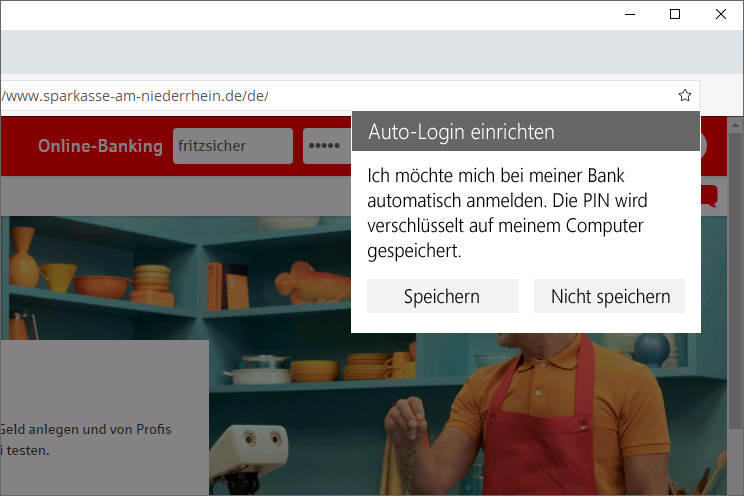Click the 'Geld anlegen und von Profis' text
This screenshot has height=496, width=744.
click(85, 429)
